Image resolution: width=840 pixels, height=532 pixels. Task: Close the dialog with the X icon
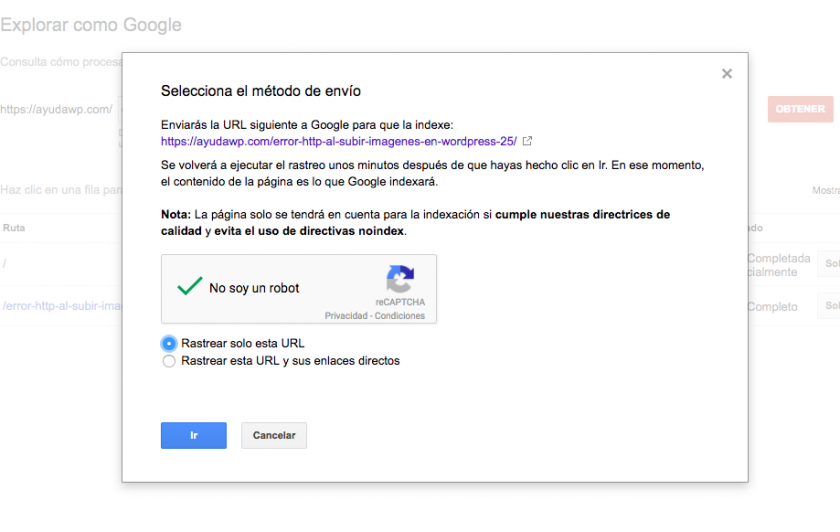726,73
